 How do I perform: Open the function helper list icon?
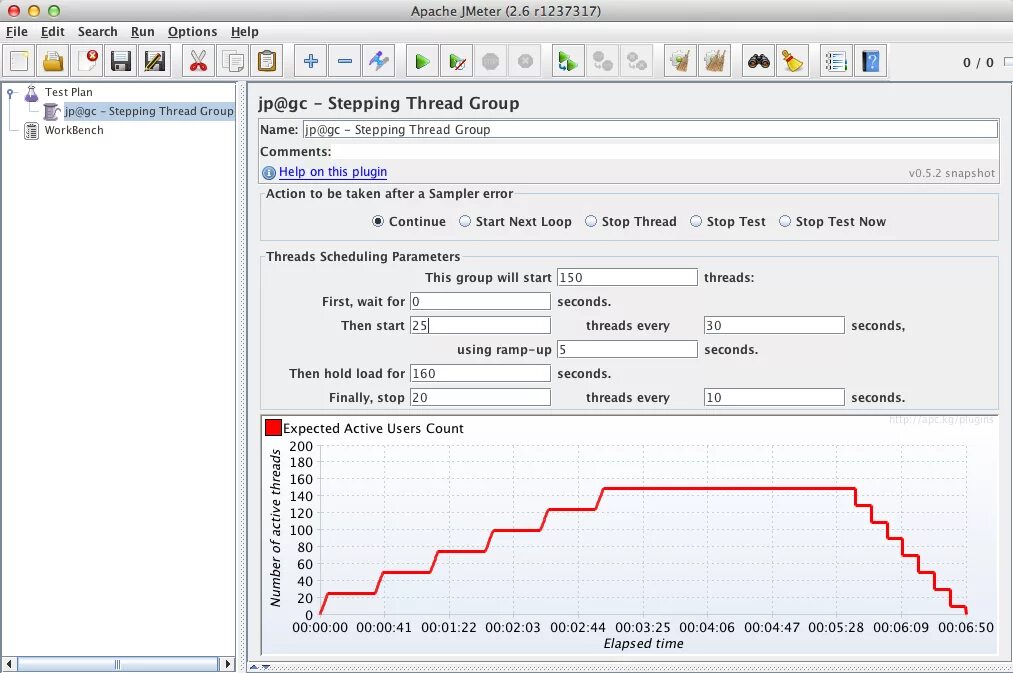[x=836, y=61]
